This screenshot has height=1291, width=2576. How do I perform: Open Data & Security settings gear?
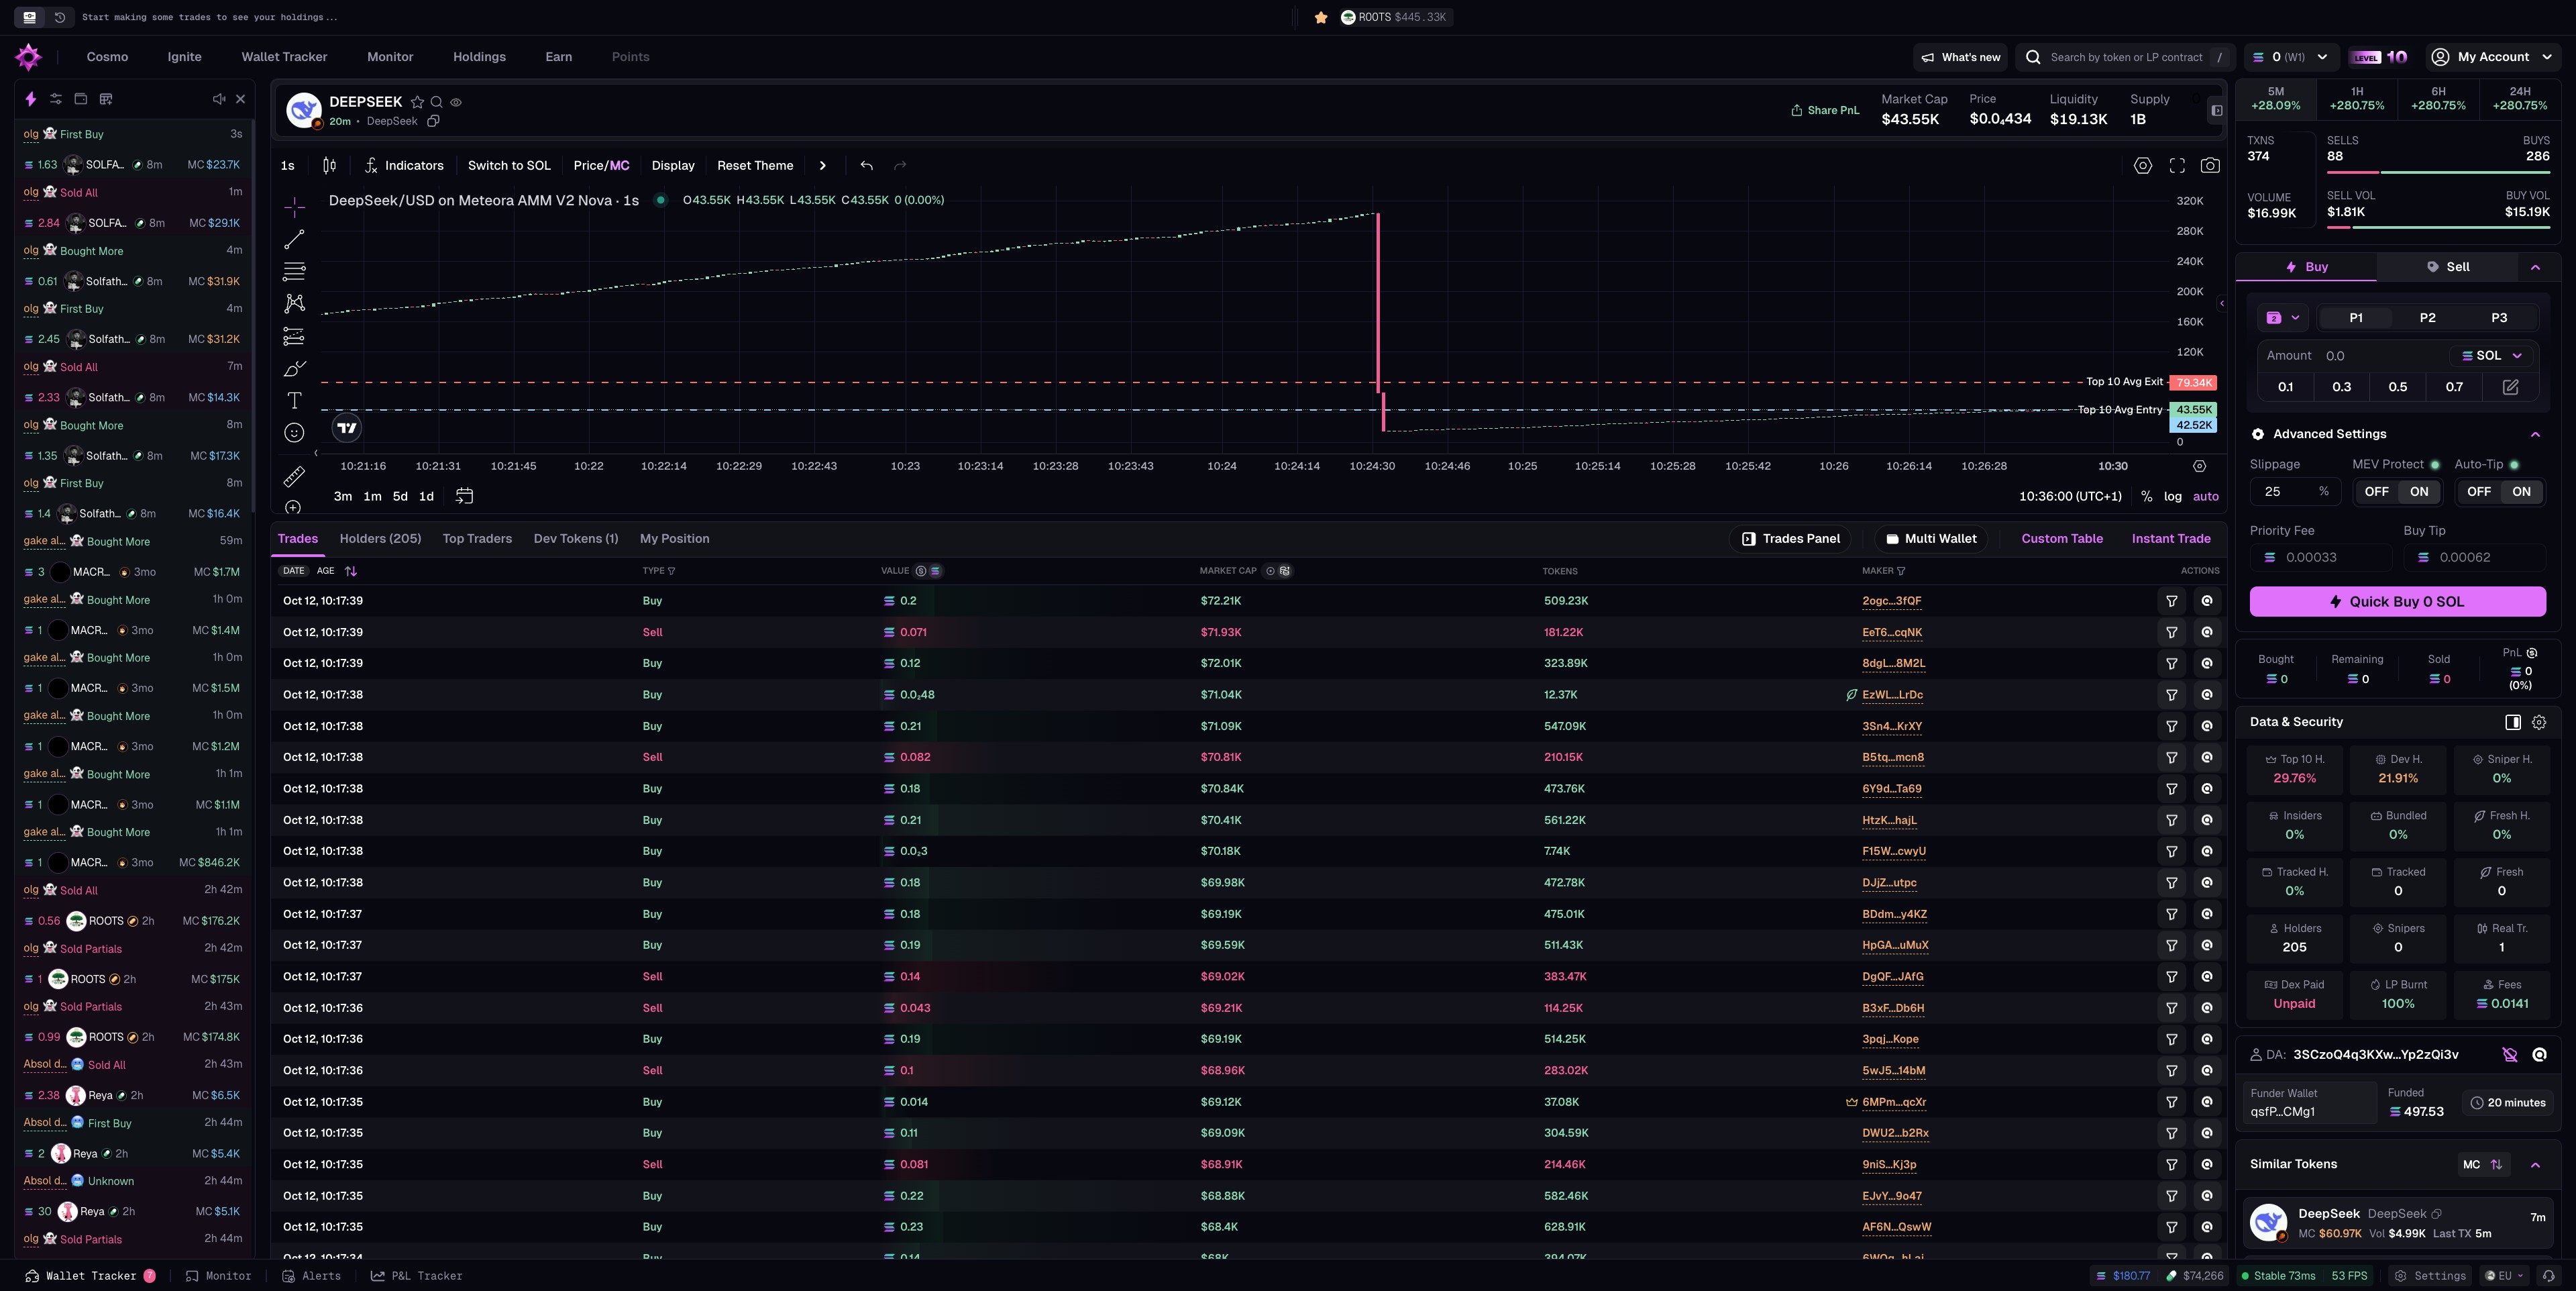pos(2539,722)
